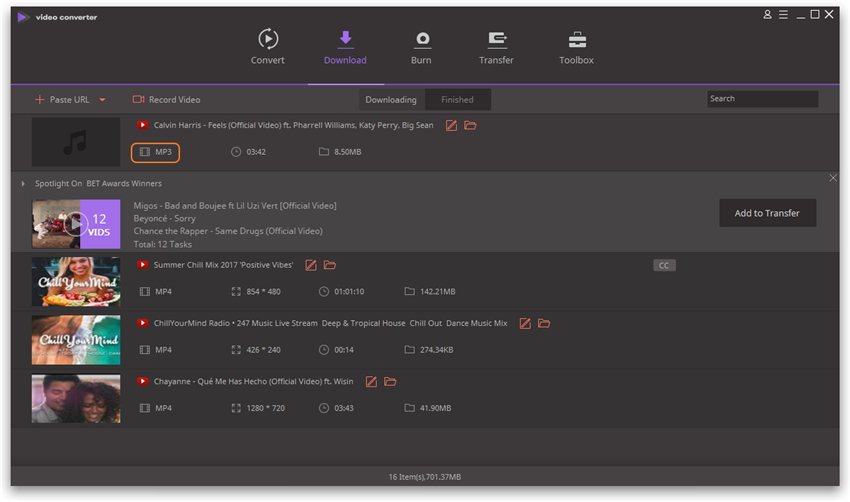
Task: Open the Toolbox tab
Action: (x=576, y=47)
